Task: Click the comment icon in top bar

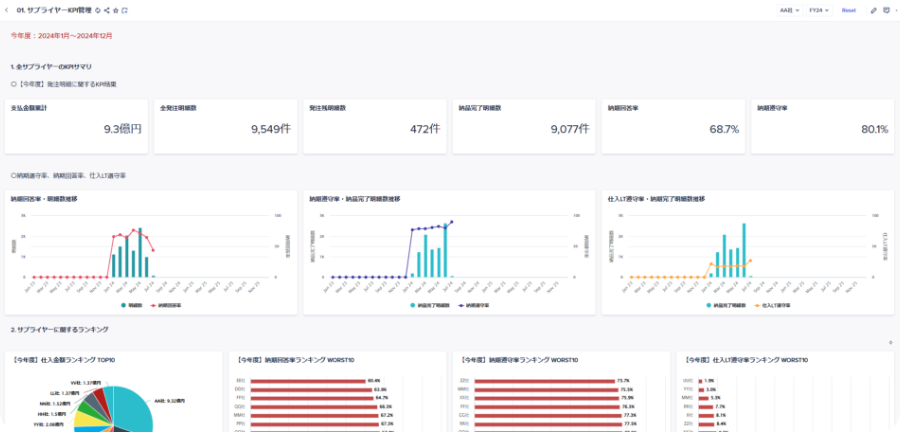Action: click(886, 10)
